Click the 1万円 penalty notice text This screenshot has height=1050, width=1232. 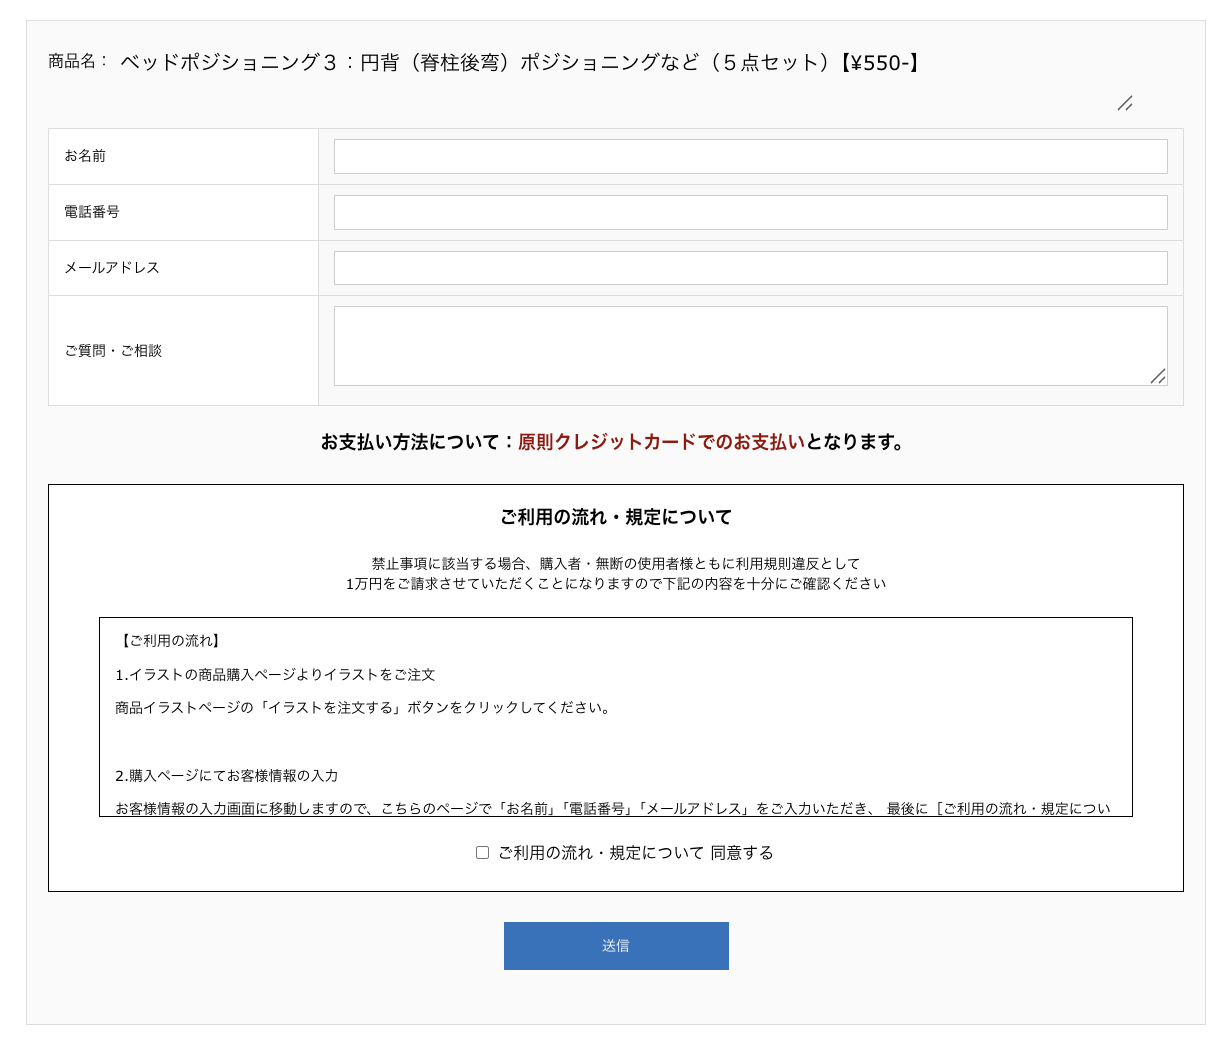click(x=616, y=584)
